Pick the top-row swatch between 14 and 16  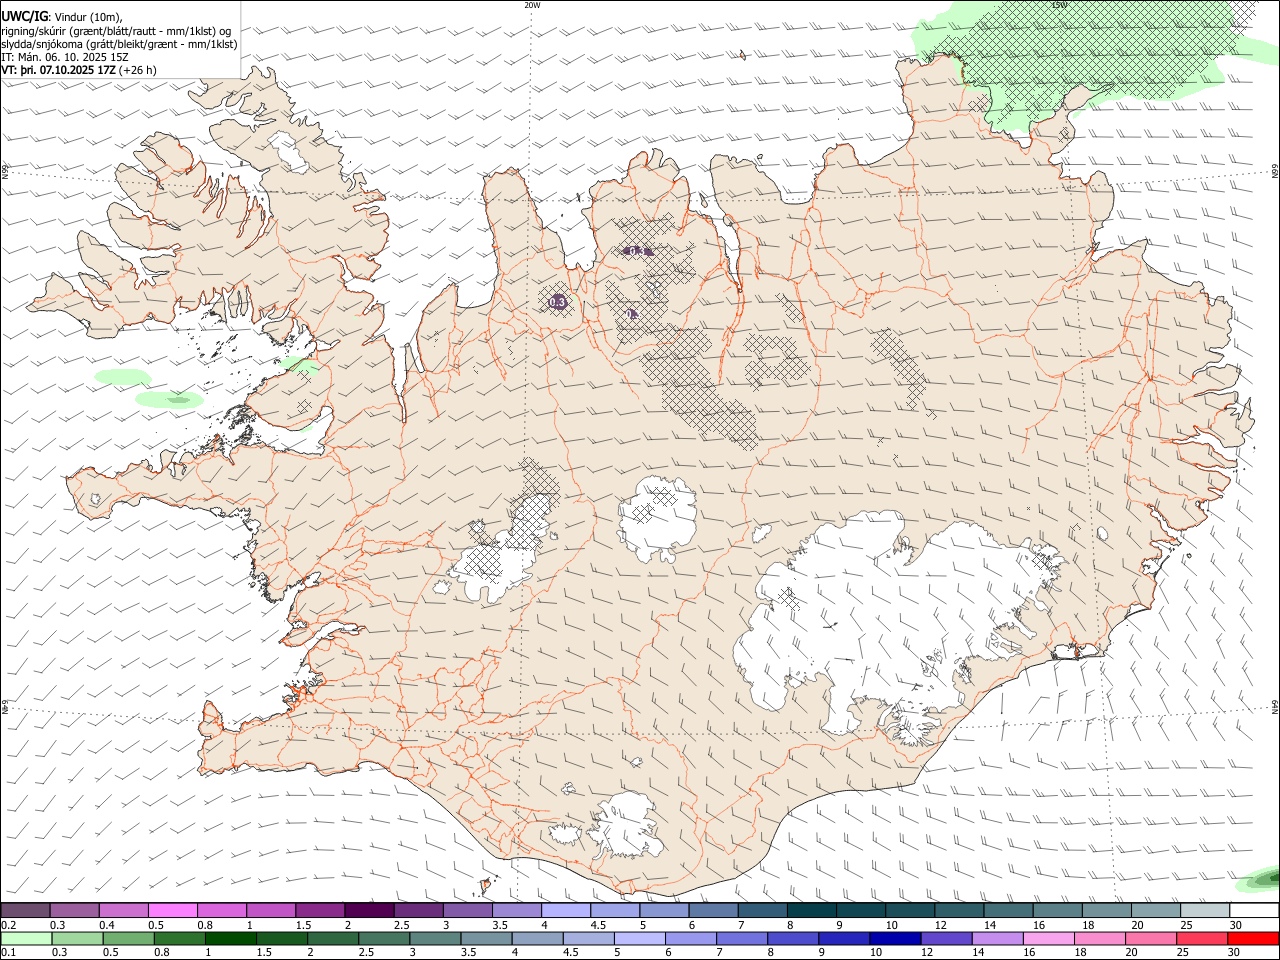[x=1007, y=910]
